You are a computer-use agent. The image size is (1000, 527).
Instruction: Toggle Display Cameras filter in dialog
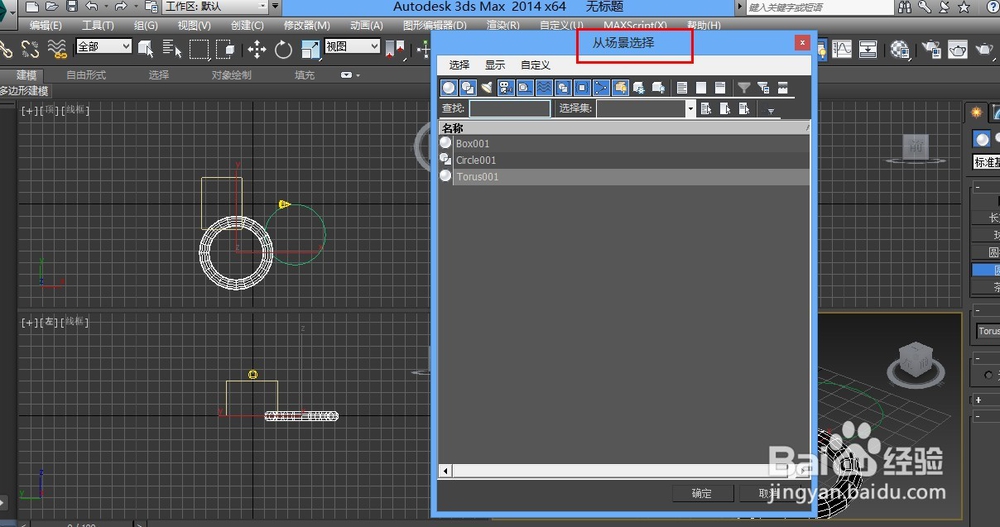coord(506,87)
